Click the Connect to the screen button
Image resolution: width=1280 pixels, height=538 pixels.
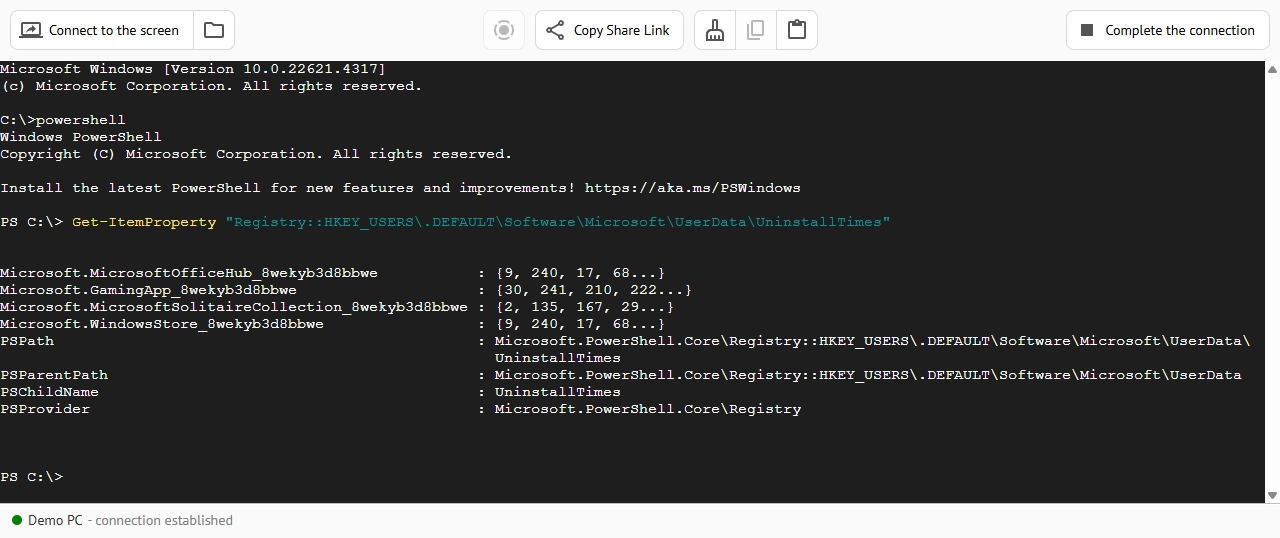(x=101, y=30)
